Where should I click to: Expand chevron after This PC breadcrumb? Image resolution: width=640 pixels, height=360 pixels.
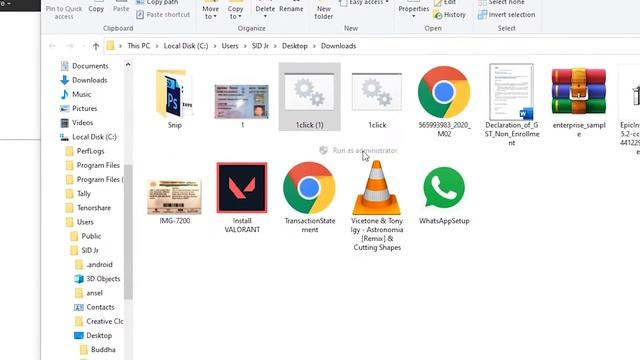pos(157,46)
